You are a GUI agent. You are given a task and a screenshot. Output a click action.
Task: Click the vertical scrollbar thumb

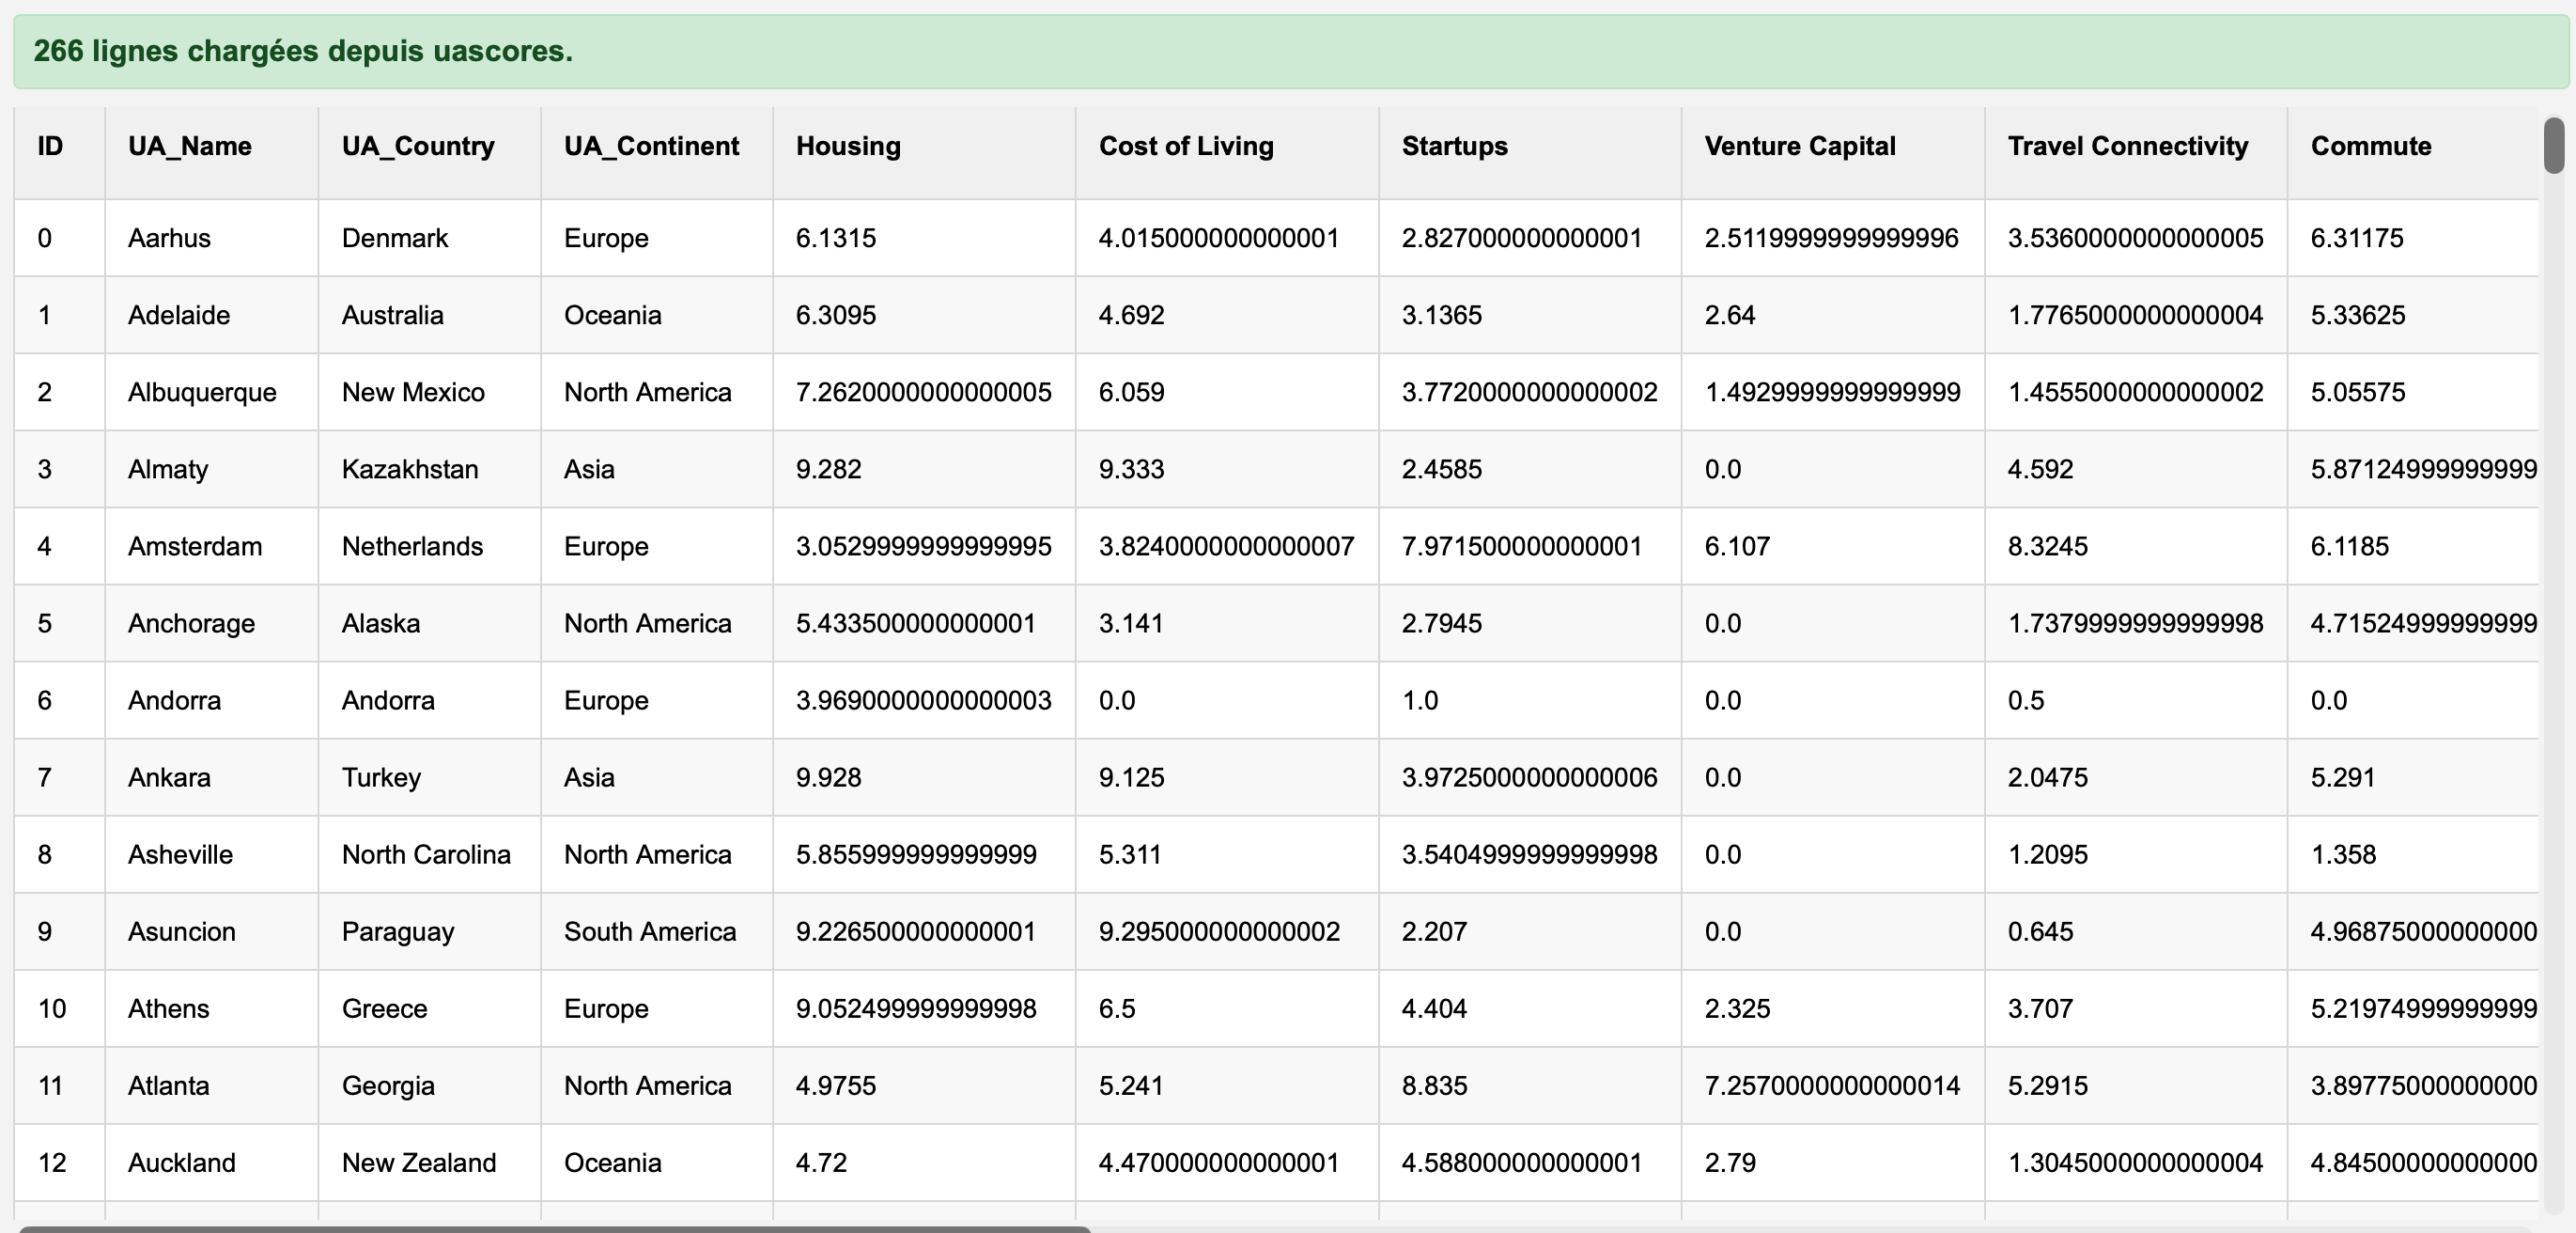click(x=2553, y=145)
